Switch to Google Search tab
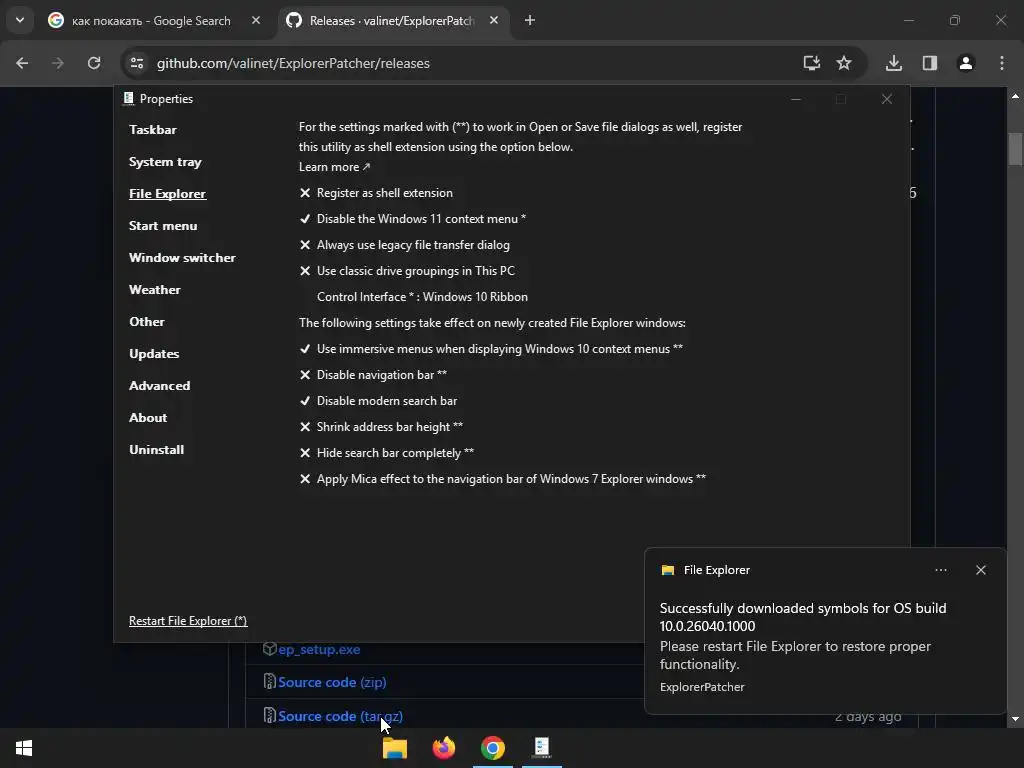This screenshot has width=1024, height=768. (x=152, y=21)
